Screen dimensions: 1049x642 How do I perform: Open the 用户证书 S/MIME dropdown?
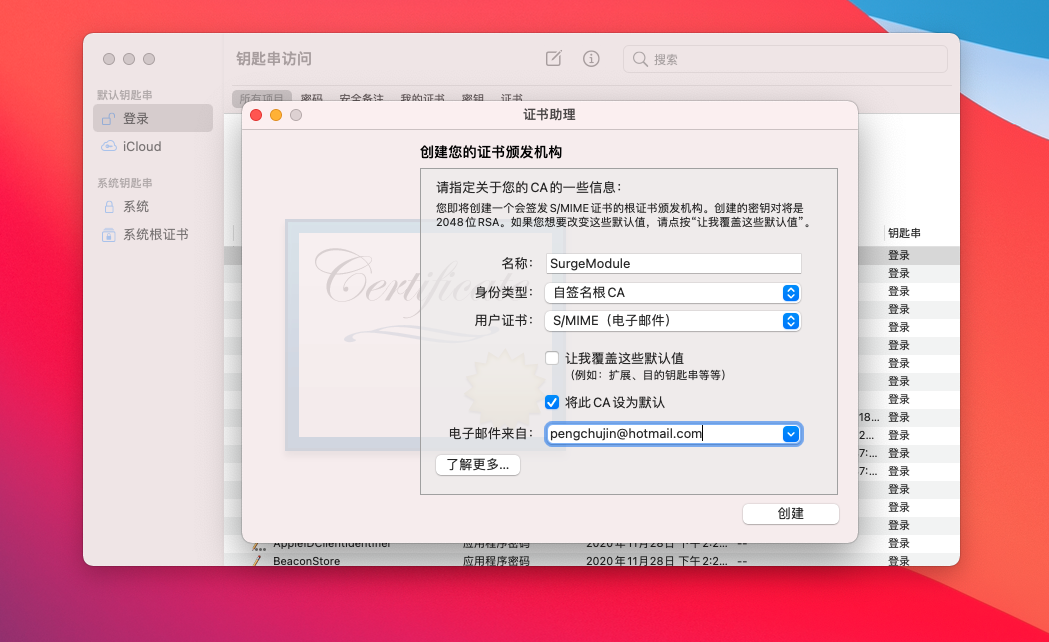point(672,321)
